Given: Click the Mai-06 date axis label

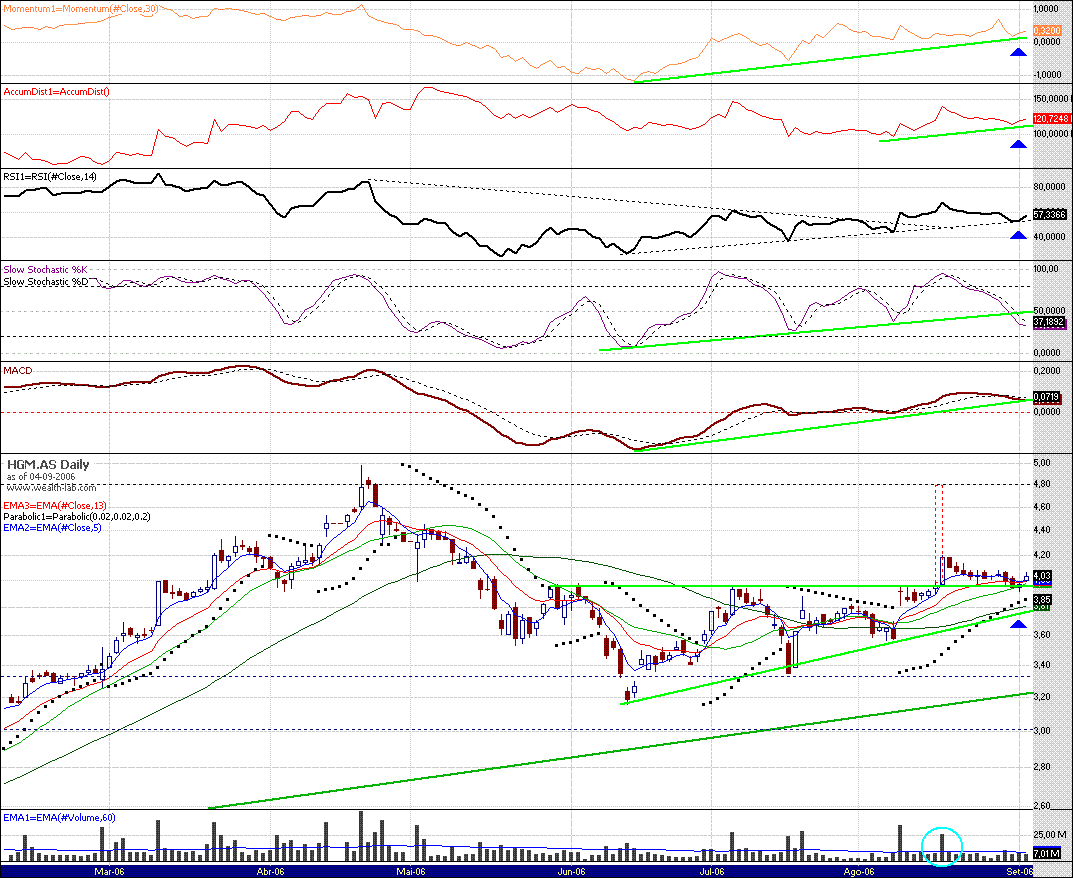Looking at the screenshot, I should point(411,871).
